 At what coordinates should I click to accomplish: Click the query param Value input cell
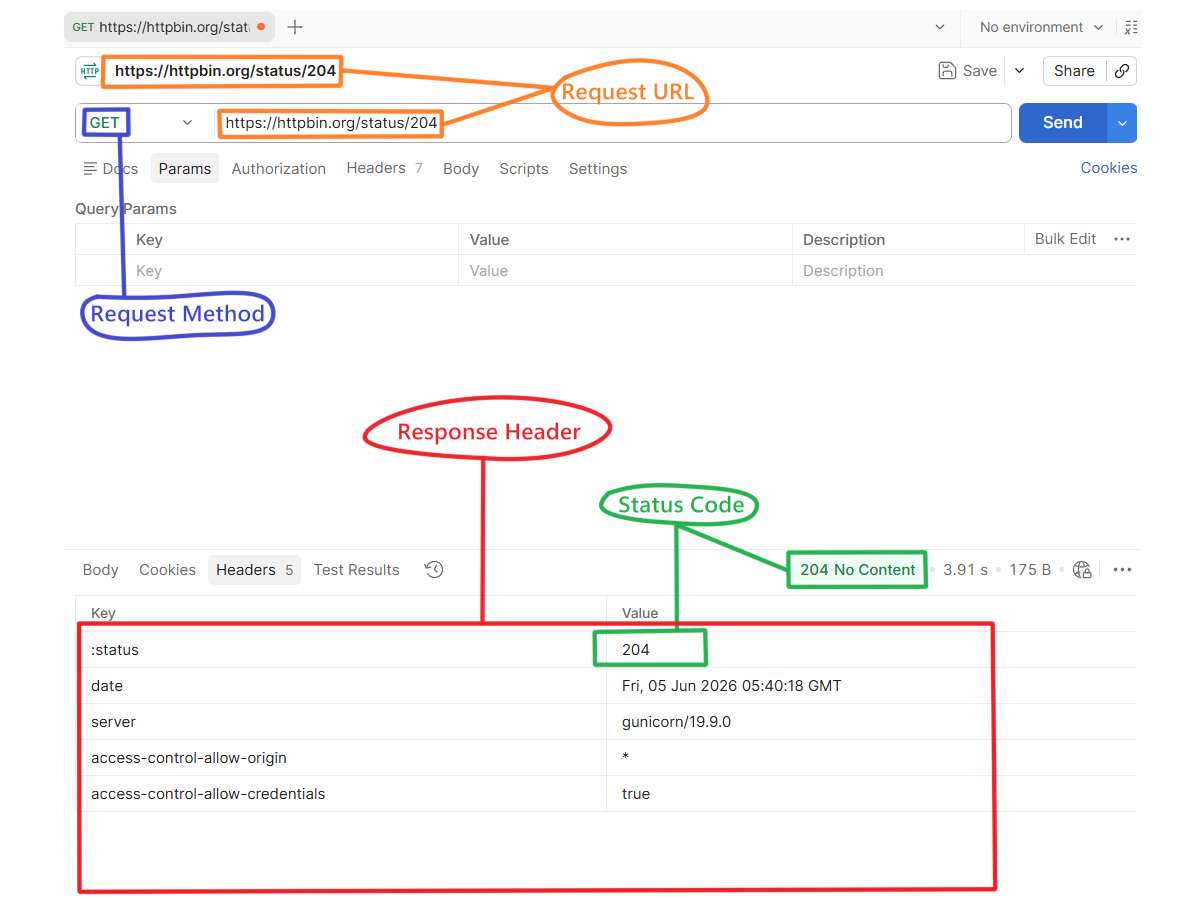[x=625, y=271]
